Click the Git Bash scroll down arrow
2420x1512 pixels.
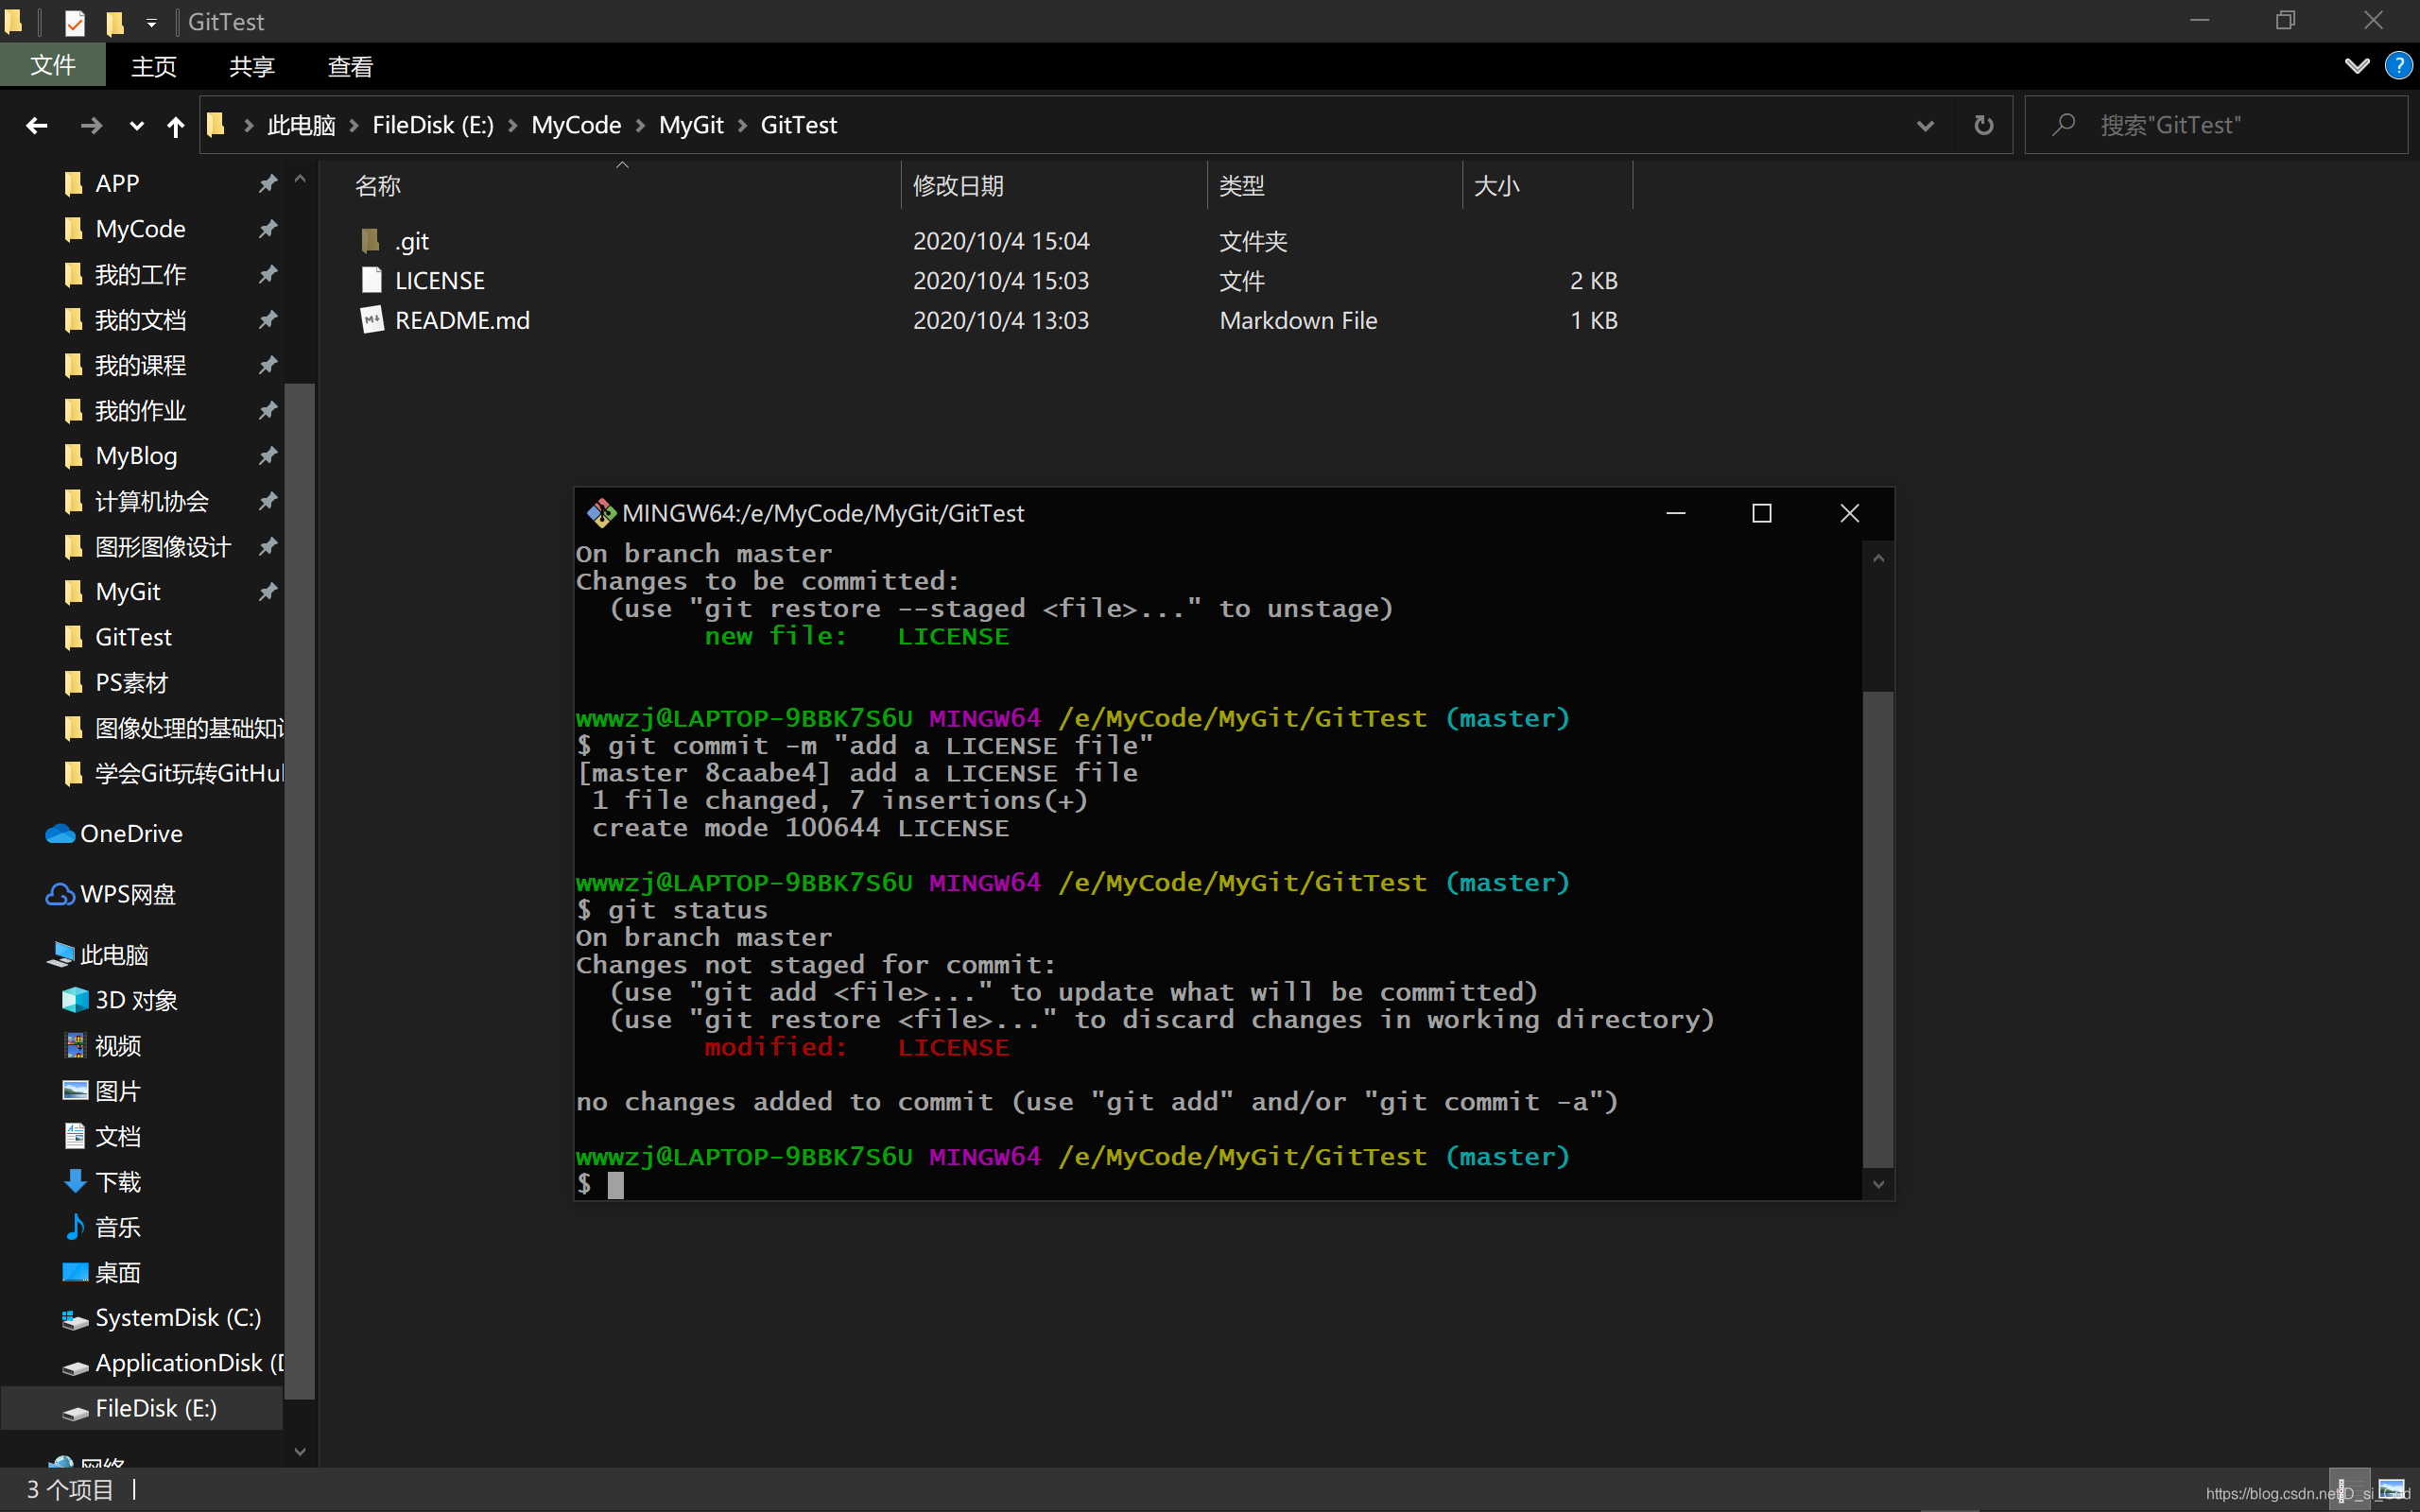point(1879,1185)
